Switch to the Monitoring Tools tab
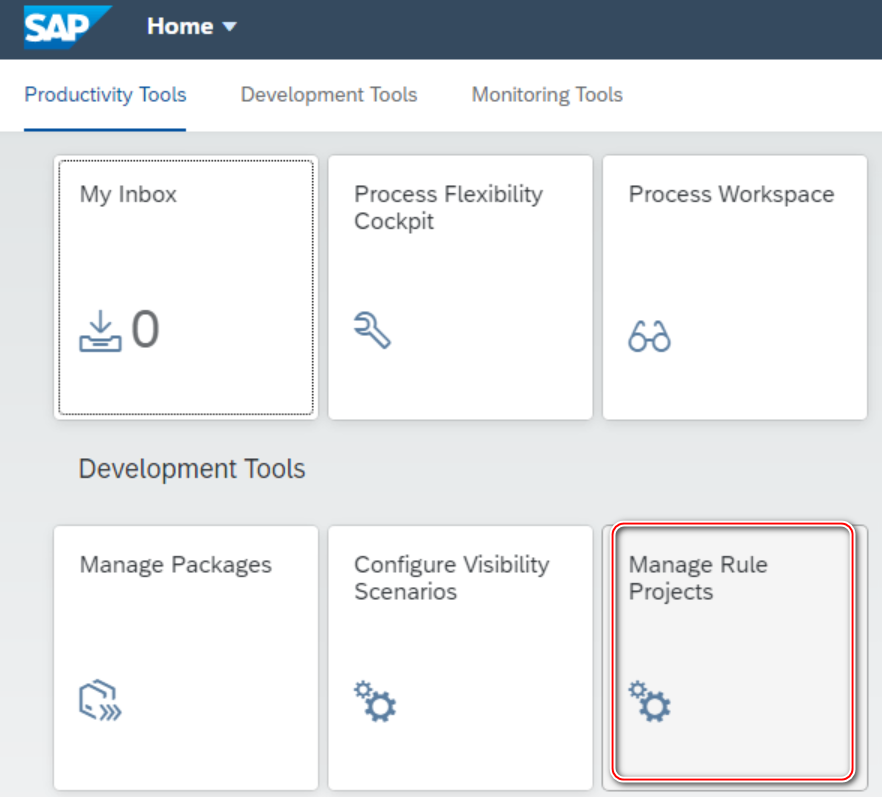The image size is (882, 797). [547, 94]
